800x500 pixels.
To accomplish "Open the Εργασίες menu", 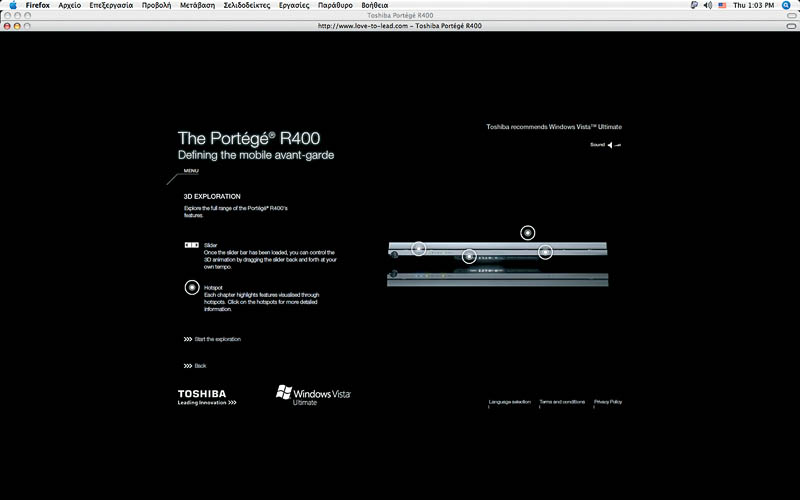I will (x=294, y=5).
